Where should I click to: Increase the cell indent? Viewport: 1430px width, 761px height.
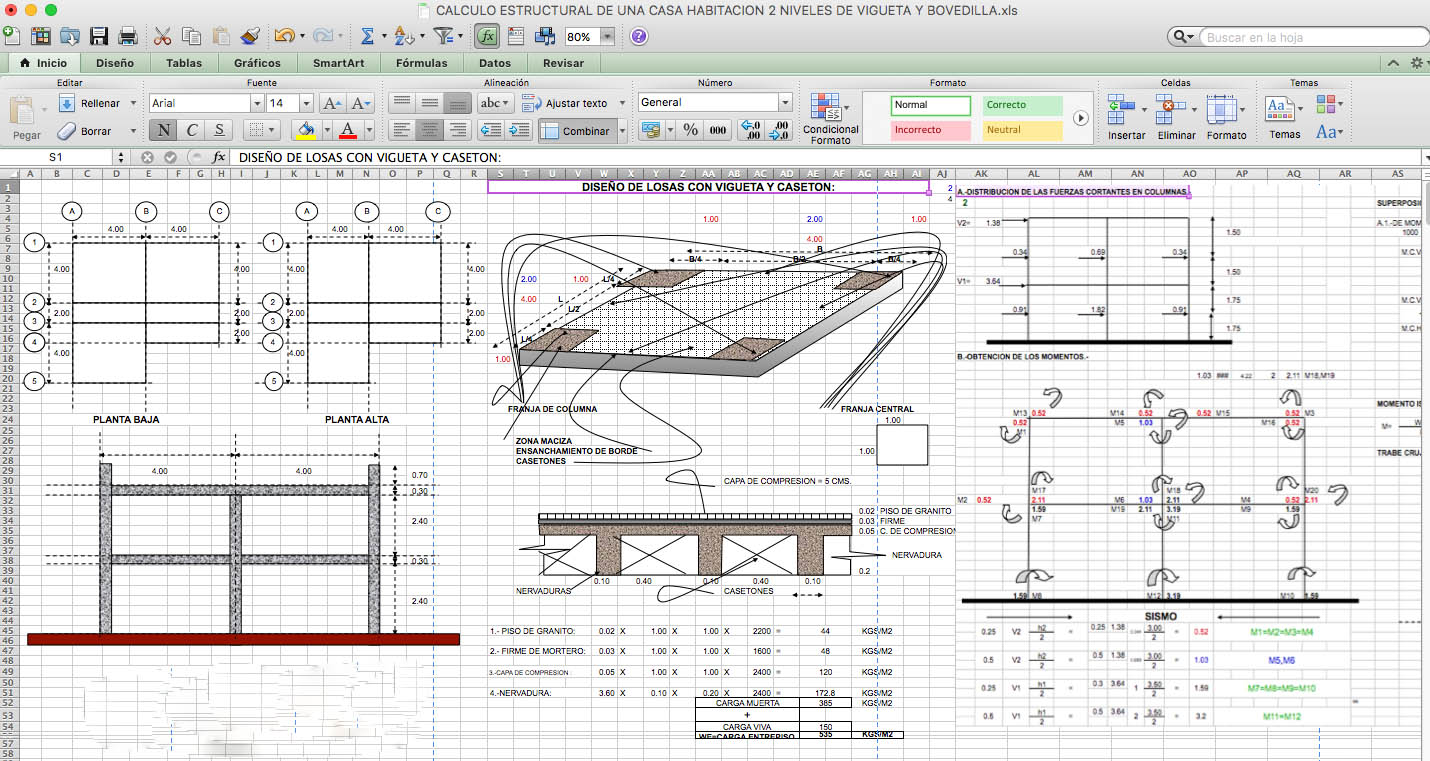(x=519, y=130)
